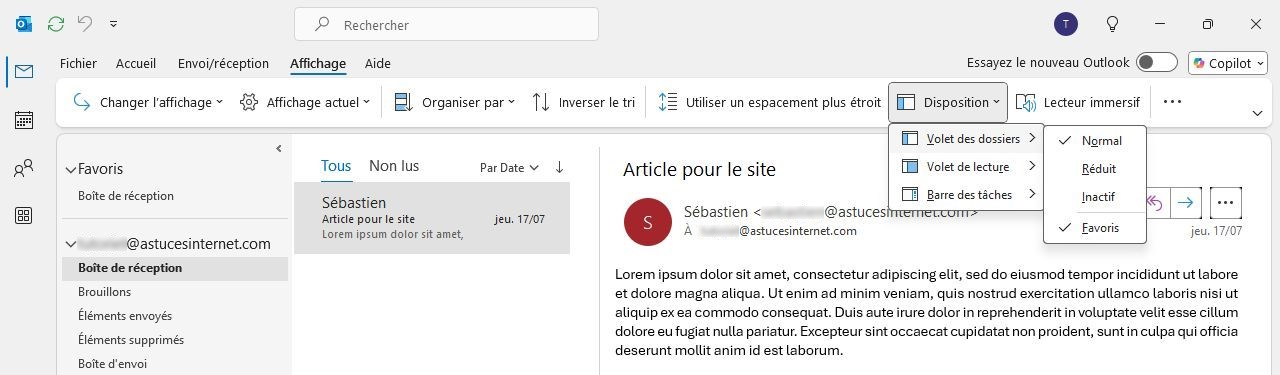
Task: Click the Inverser le tri arrows icon
Action: pos(541,102)
